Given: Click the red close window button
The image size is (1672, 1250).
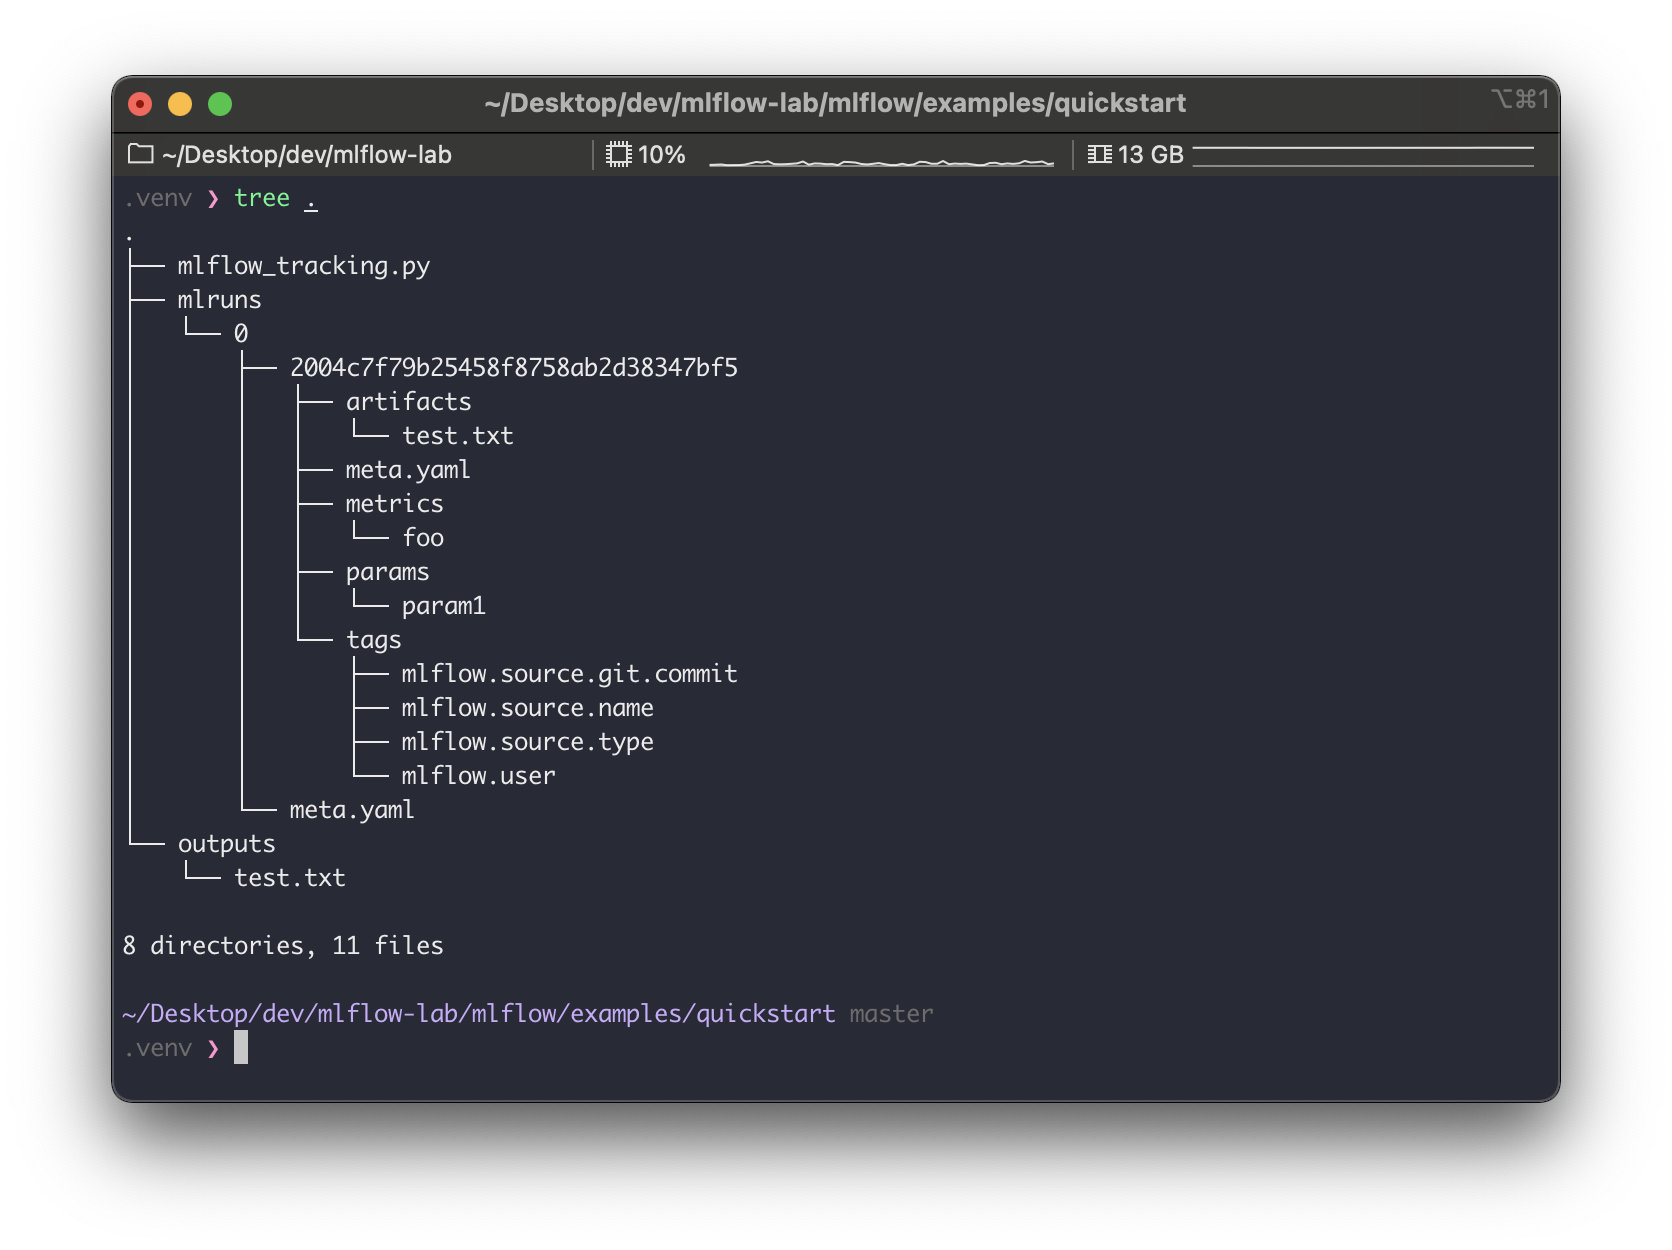Looking at the screenshot, I should pos(140,104).
